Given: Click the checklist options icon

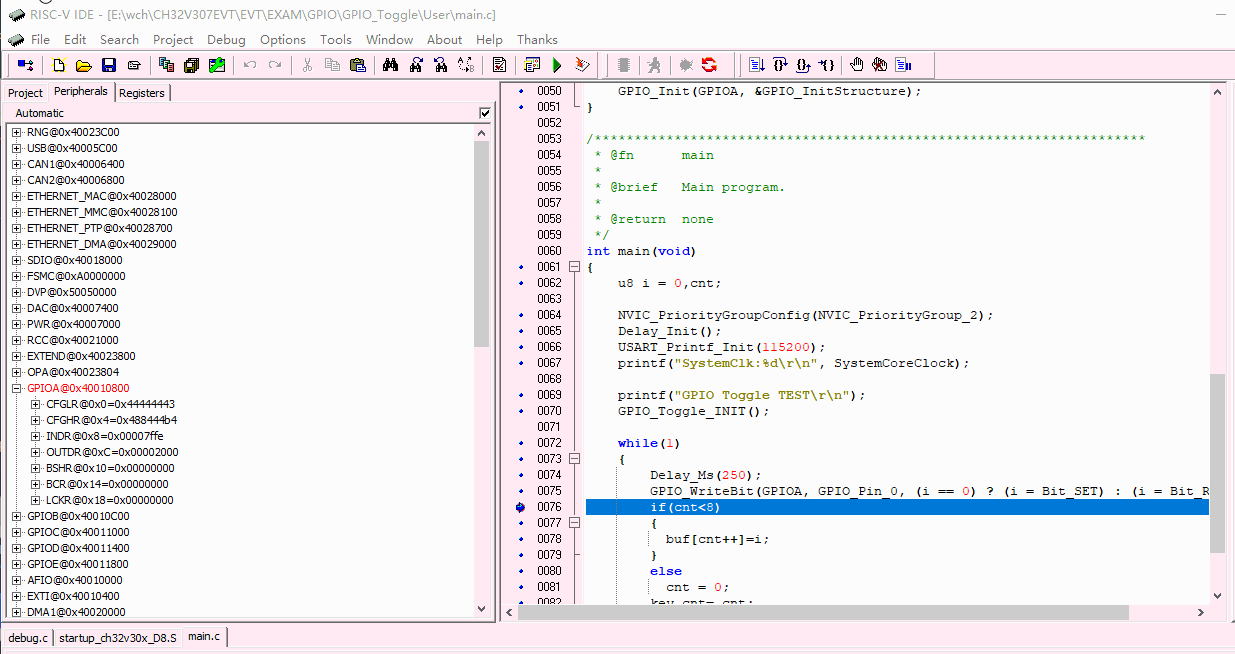Looking at the screenshot, I should (498, 65).
